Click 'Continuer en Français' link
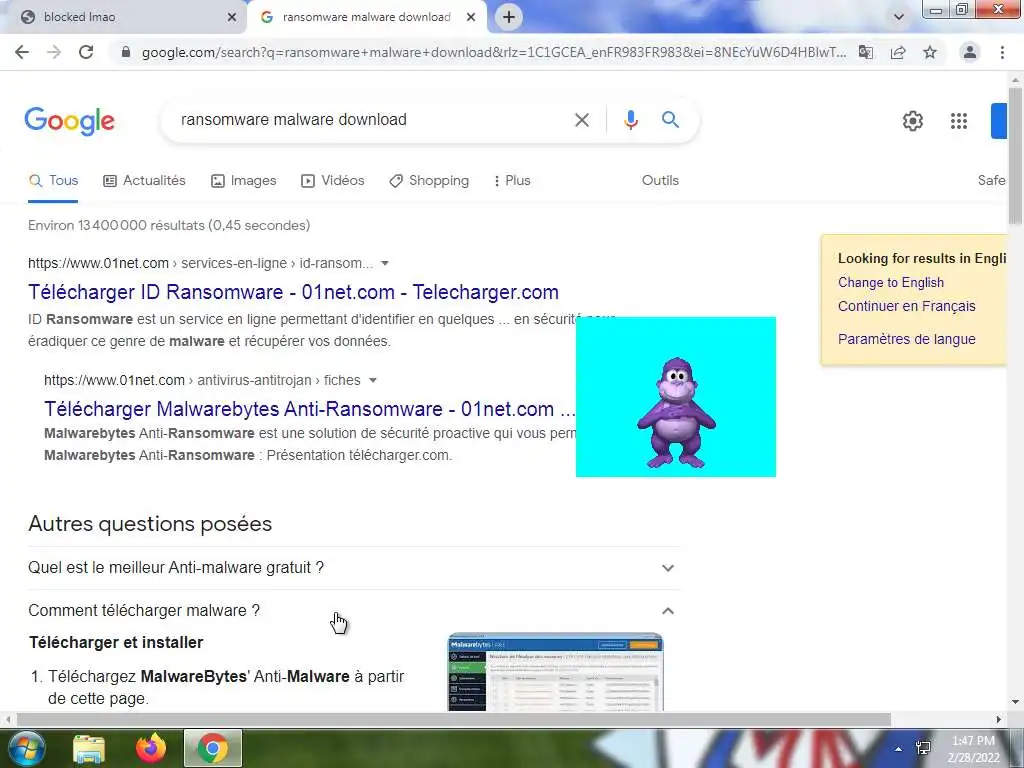 click(906, 306)
